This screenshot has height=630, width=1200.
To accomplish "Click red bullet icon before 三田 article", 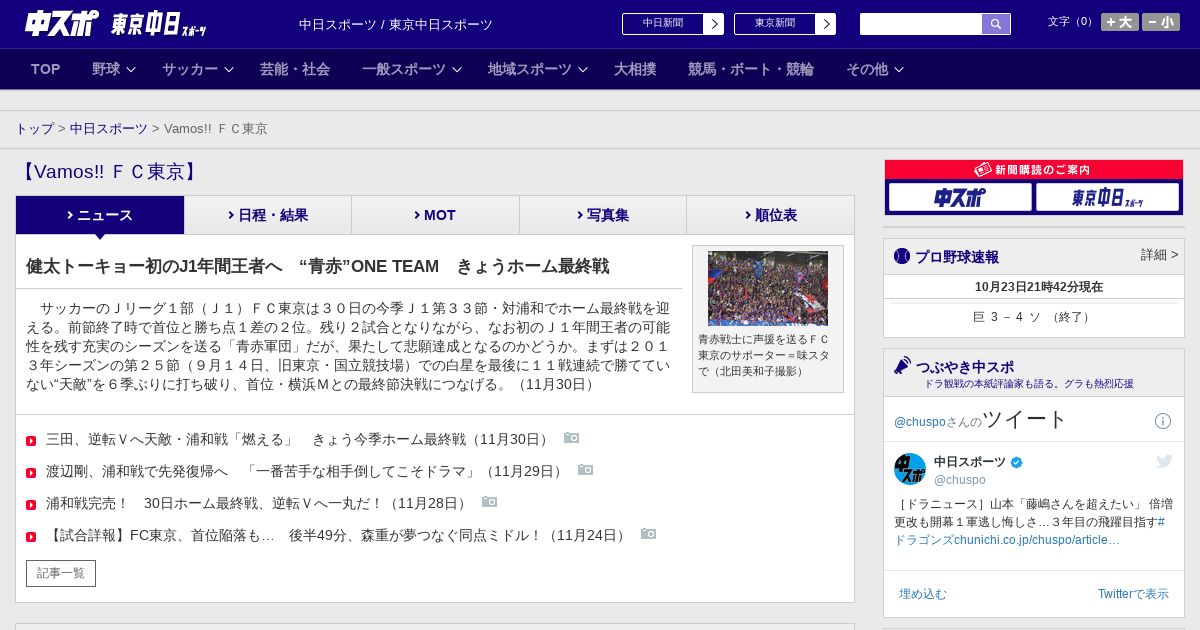I will coord(31,441).
